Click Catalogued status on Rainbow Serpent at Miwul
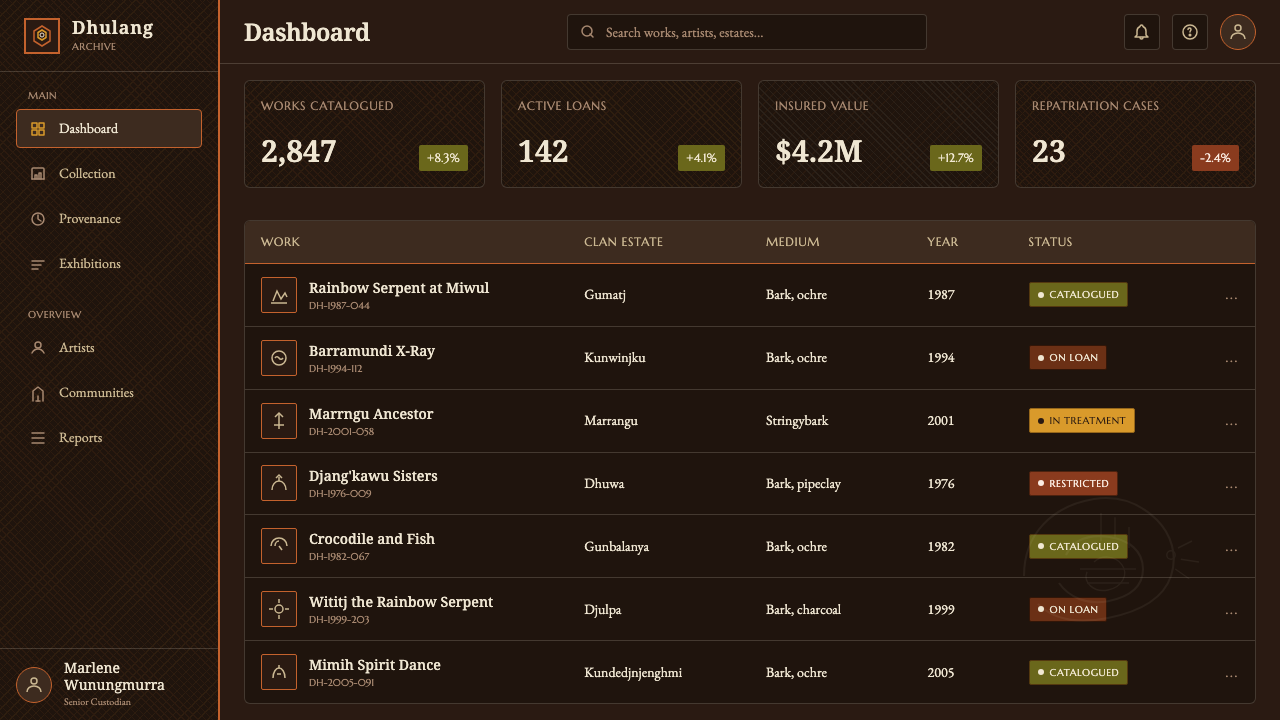 coord(1078,295)
